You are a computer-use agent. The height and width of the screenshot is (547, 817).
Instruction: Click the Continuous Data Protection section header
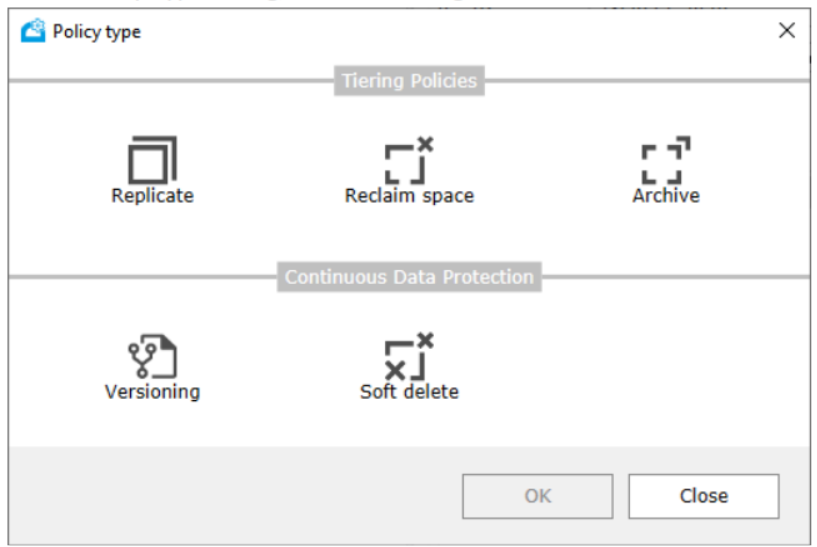point(409,277)
